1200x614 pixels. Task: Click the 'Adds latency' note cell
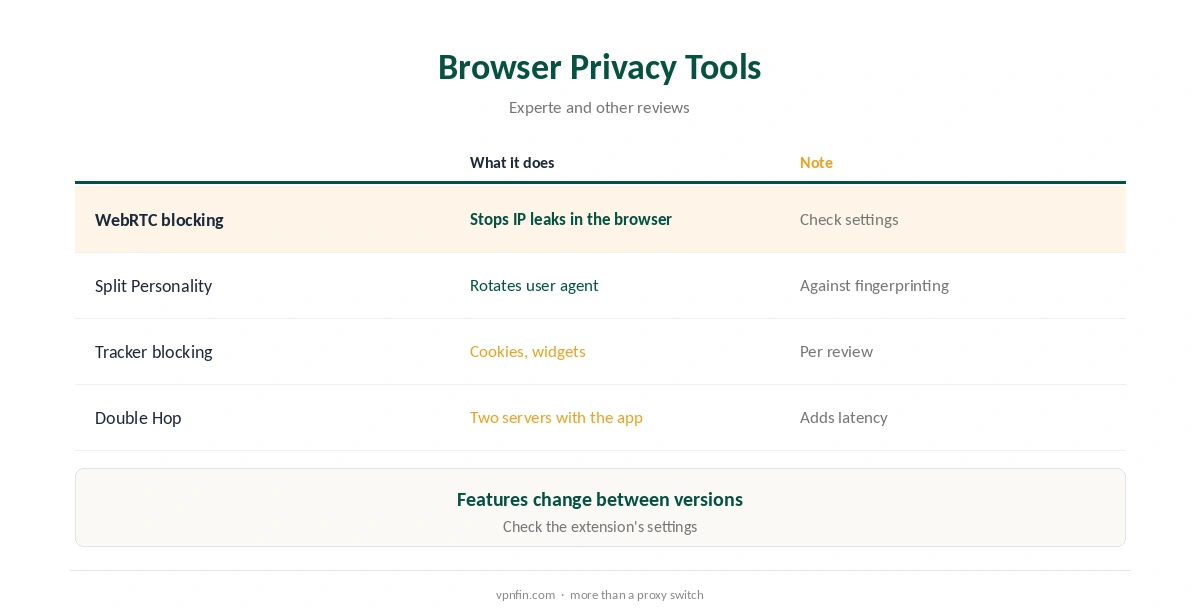pyautogui.click(x=844, y=417)
